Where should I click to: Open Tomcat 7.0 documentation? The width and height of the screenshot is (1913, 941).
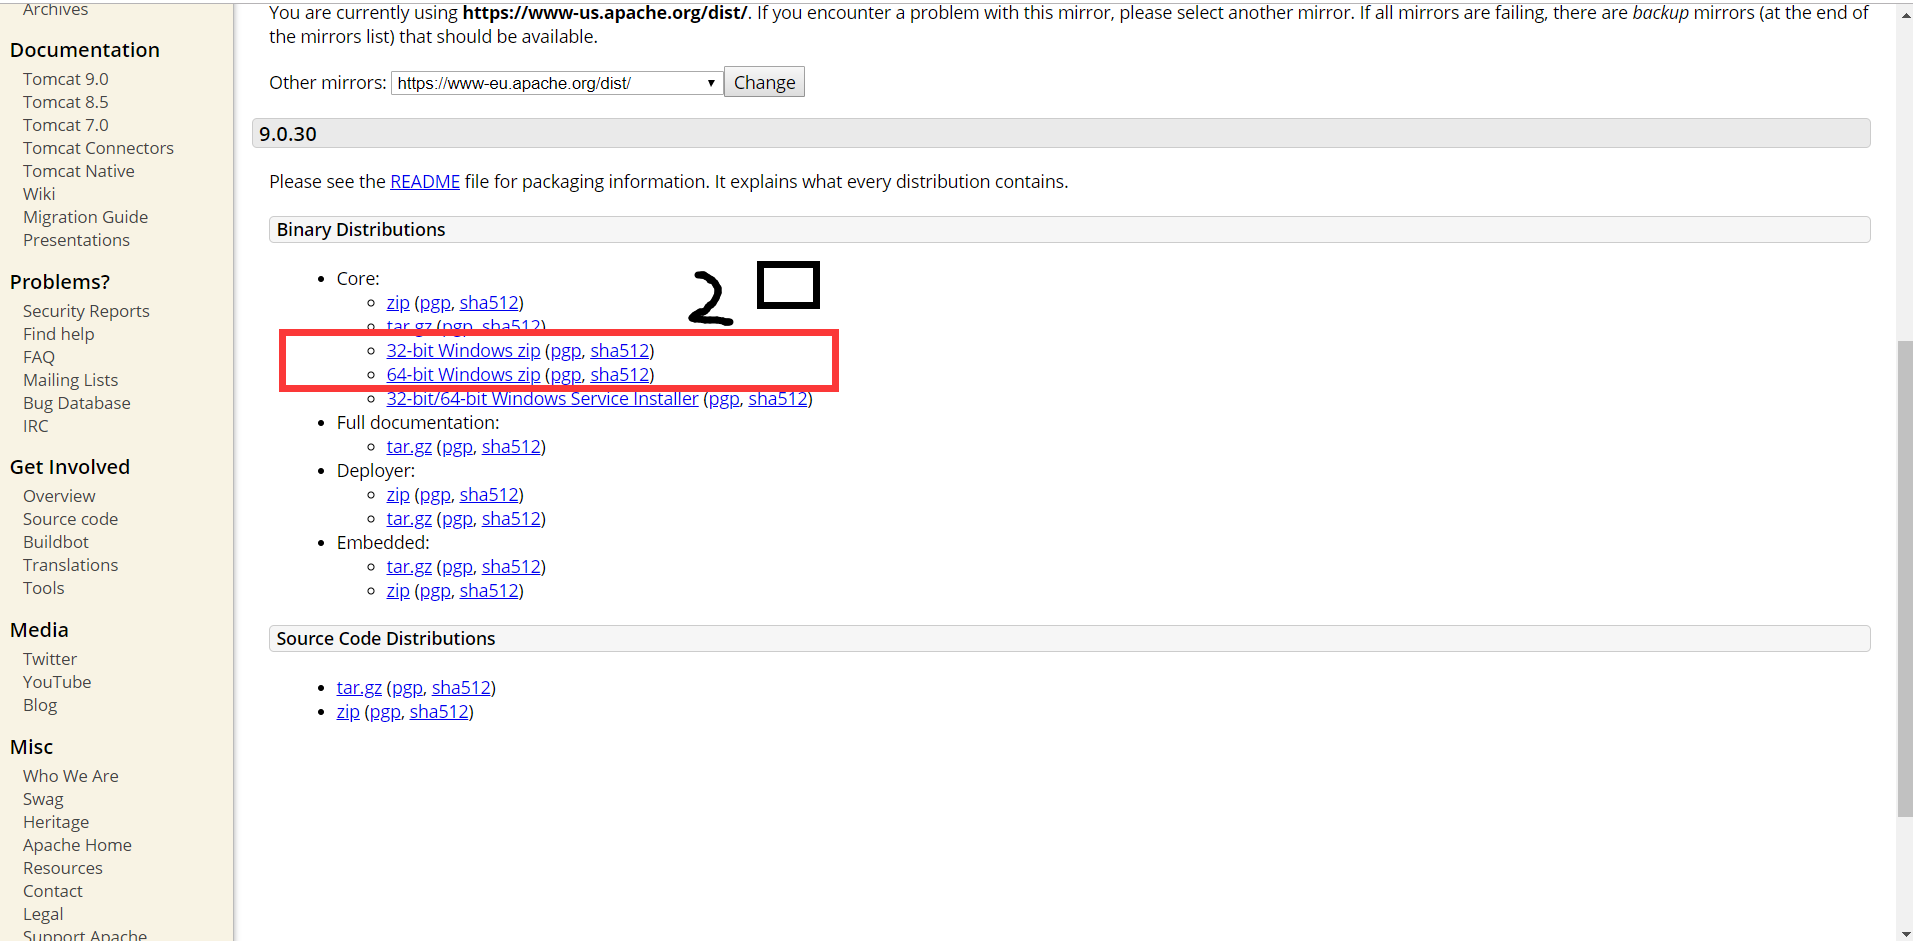66,125
